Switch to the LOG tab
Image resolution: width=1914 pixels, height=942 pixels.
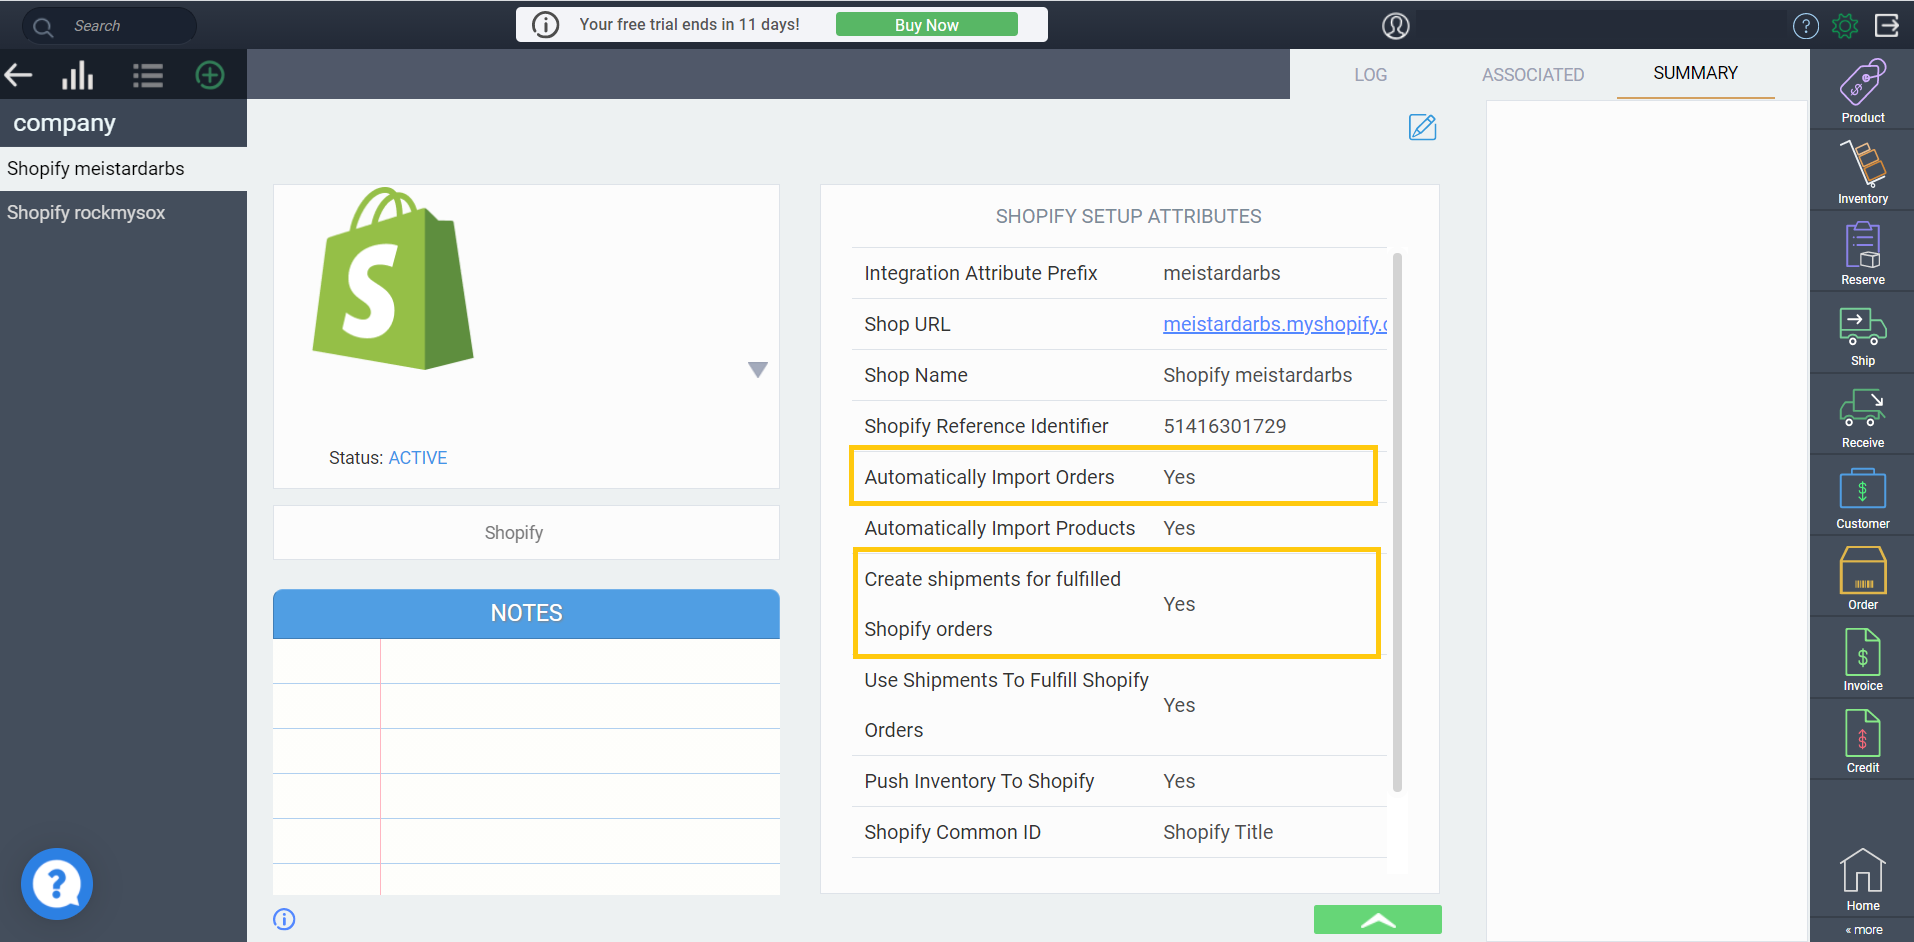click(x=1370, y=75)
